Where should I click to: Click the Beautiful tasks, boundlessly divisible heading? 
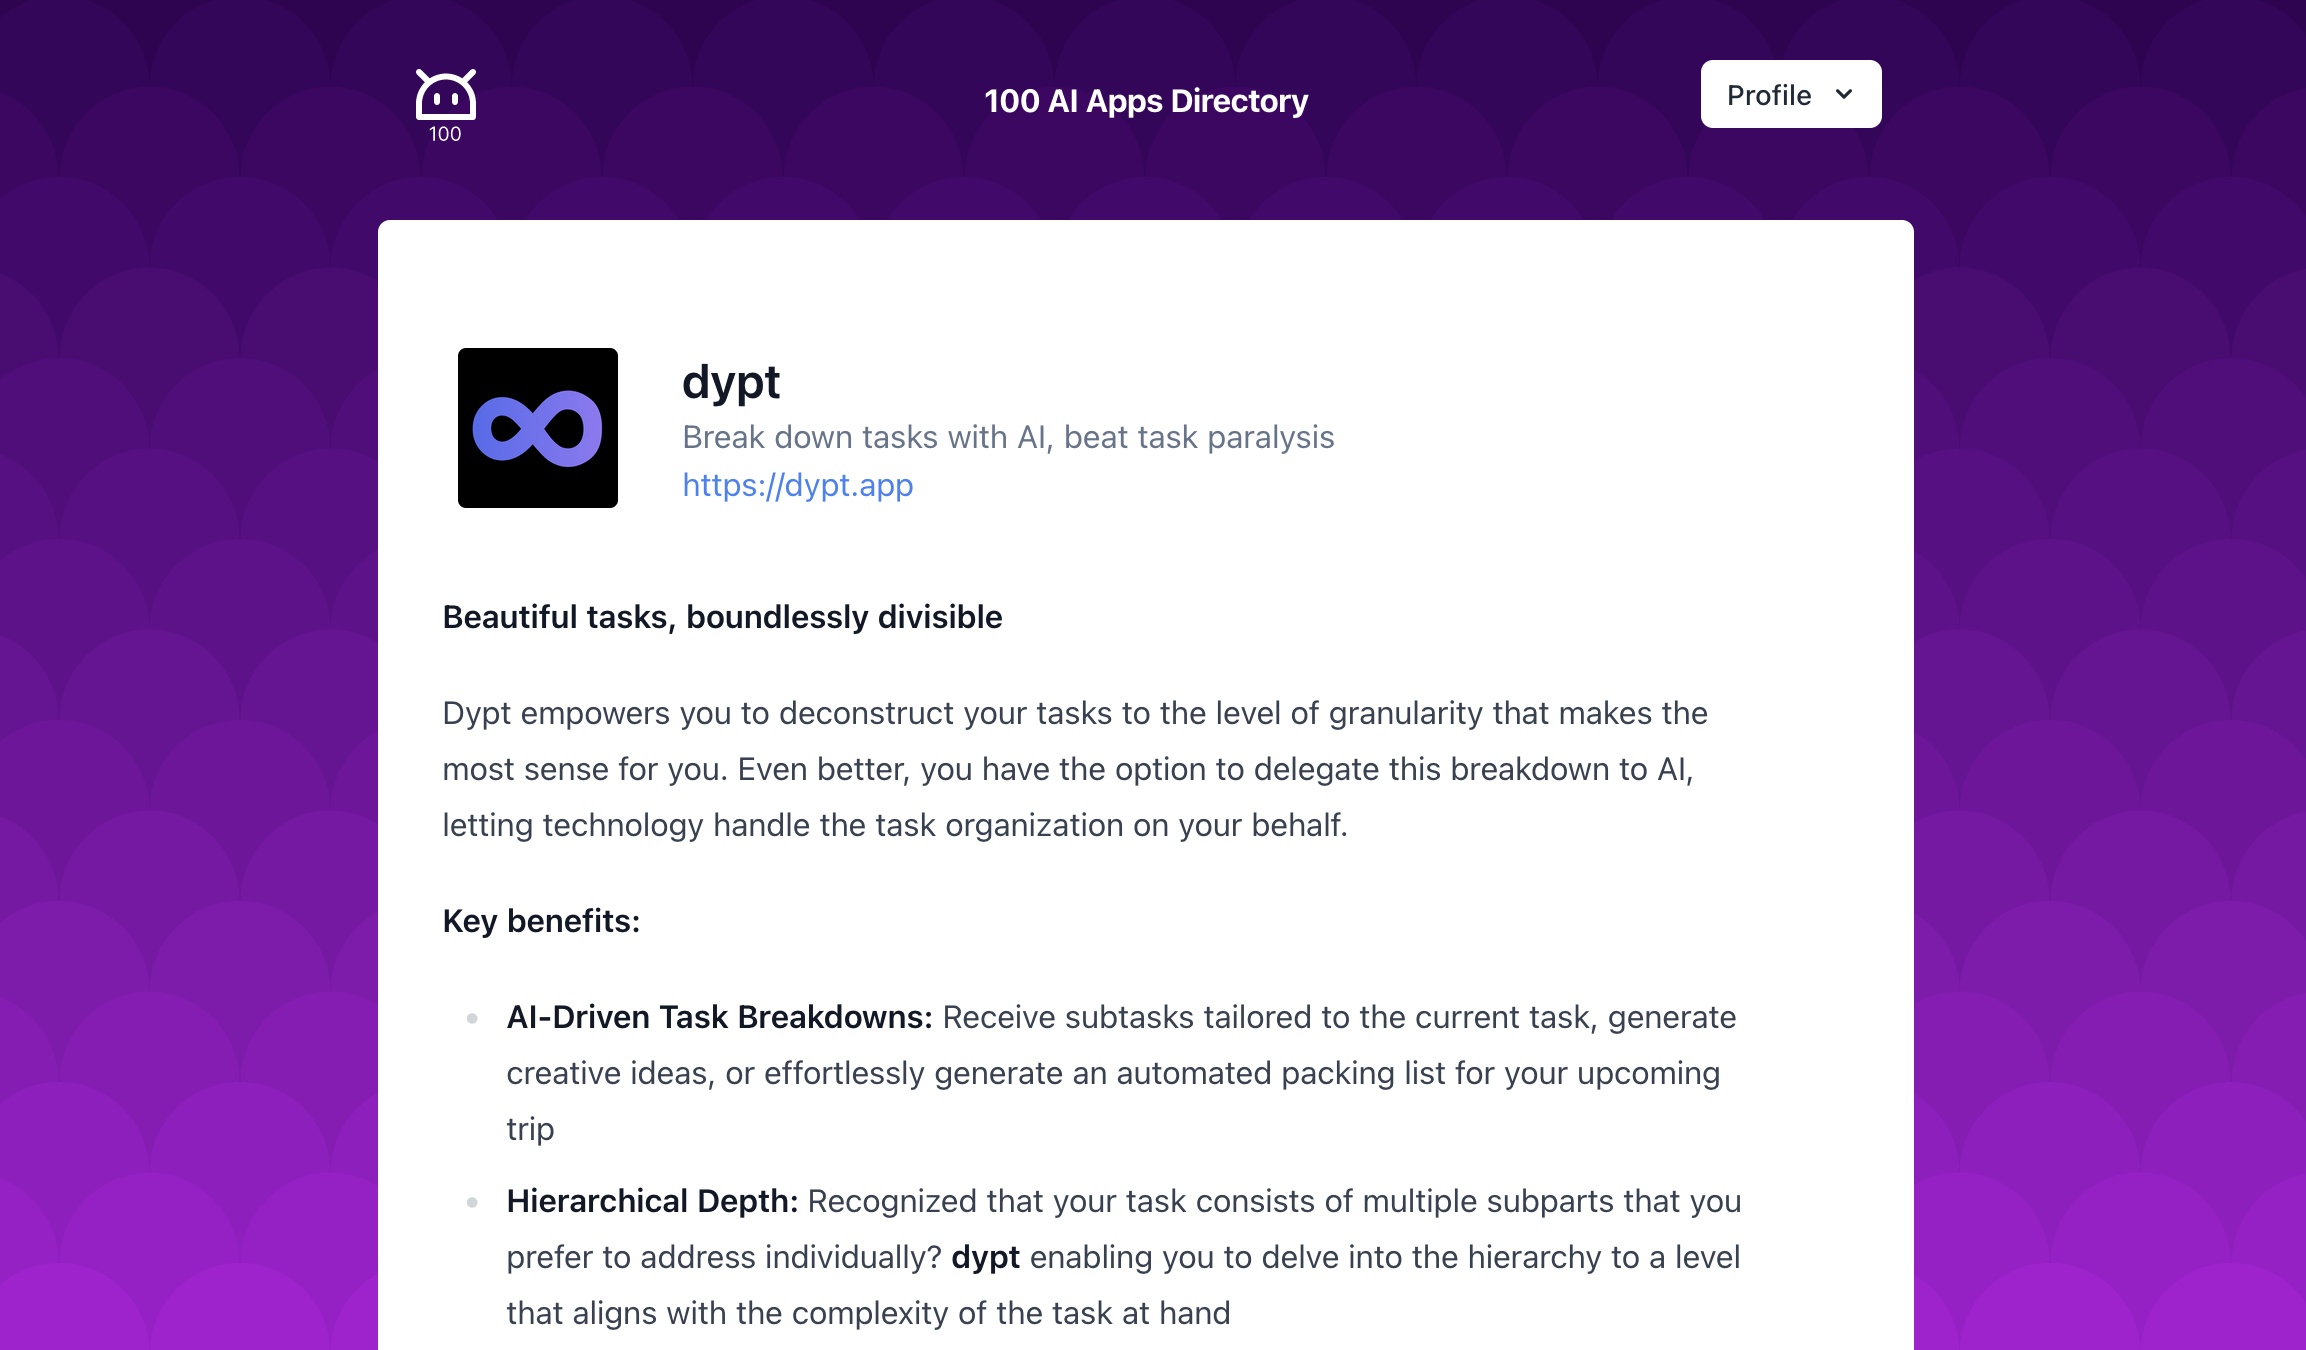click(x=722, y=617)
